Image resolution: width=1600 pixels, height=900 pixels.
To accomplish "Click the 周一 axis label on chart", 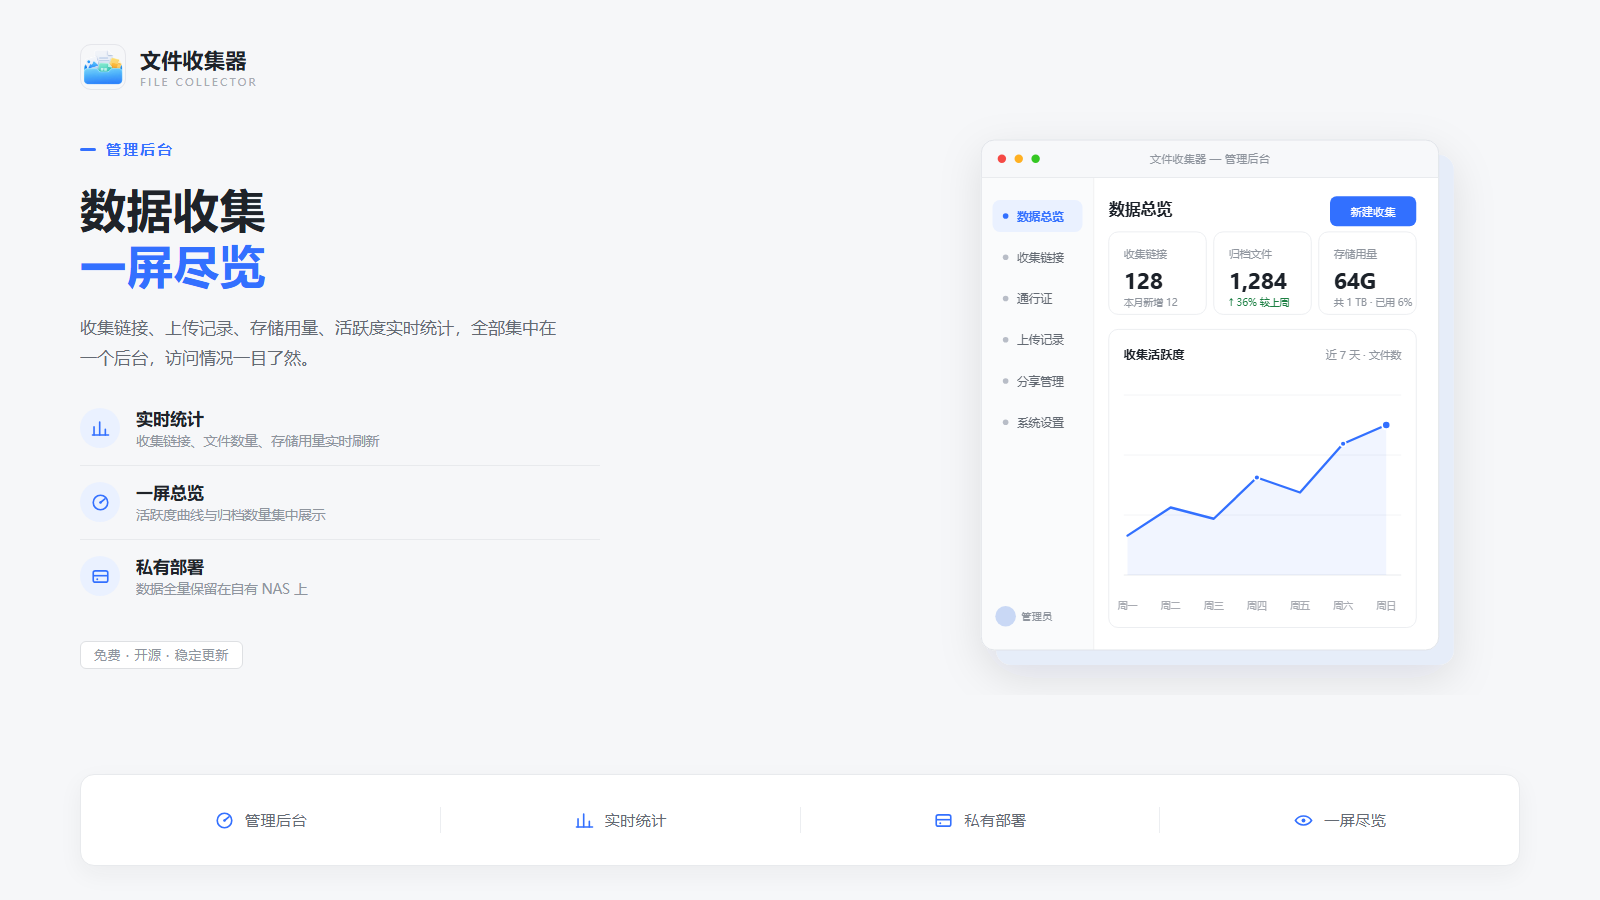I will (1127, 605).
